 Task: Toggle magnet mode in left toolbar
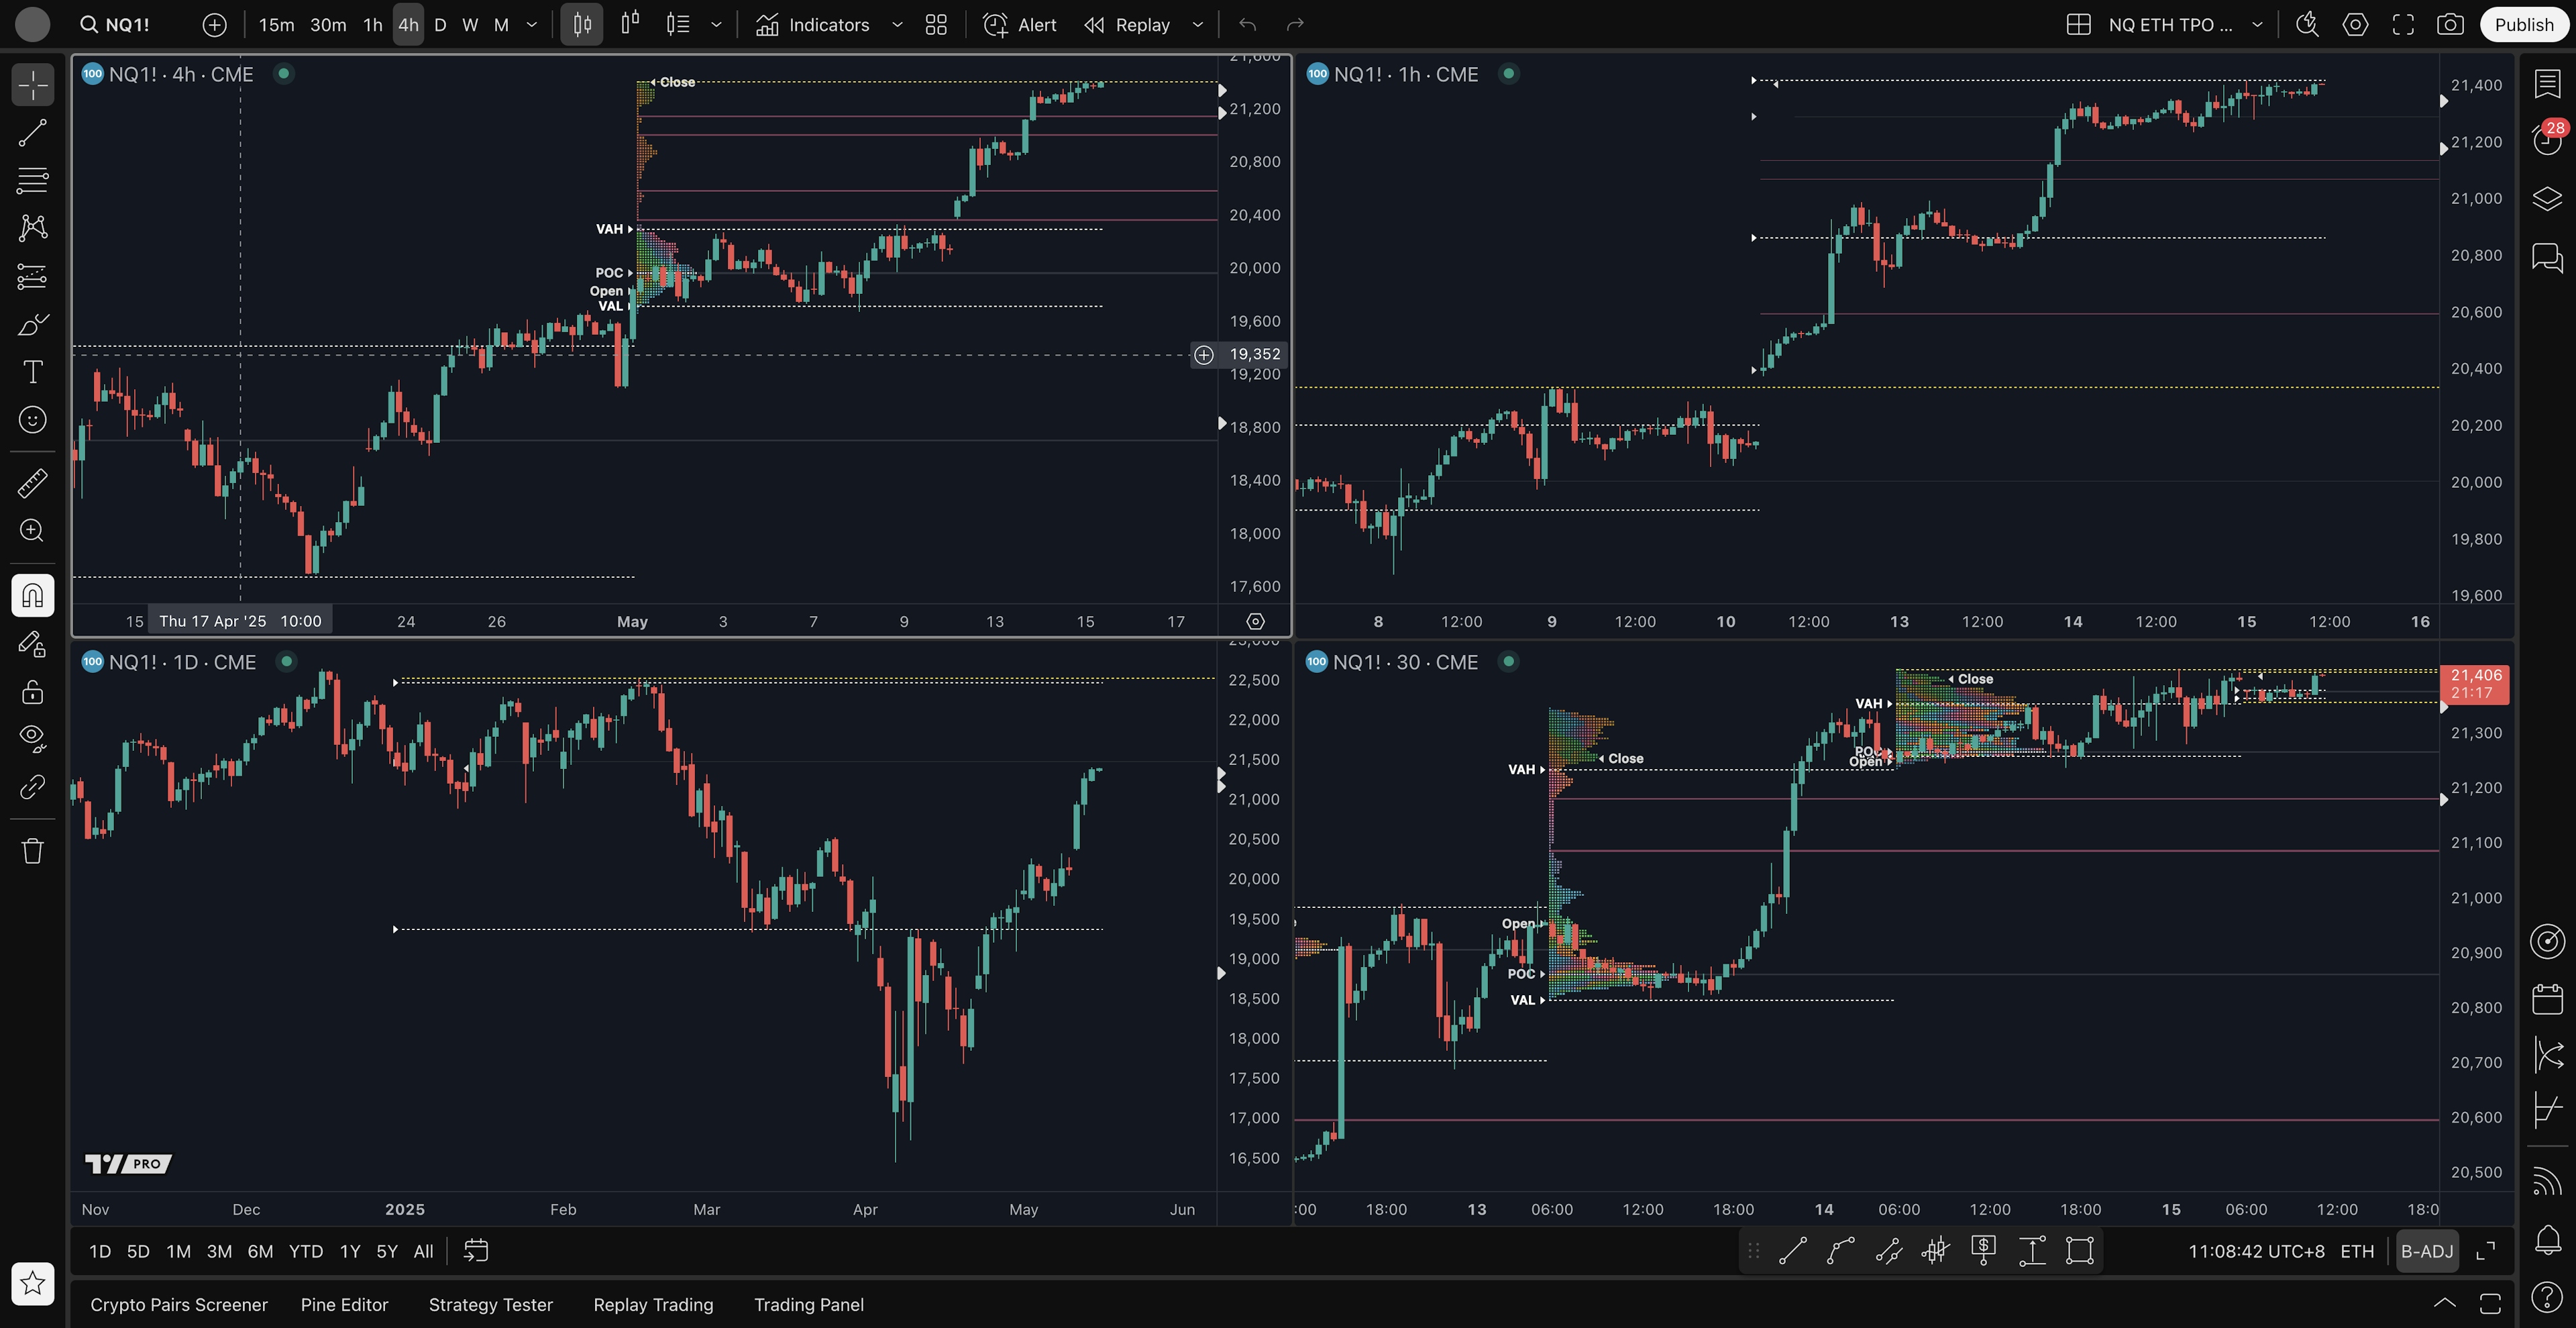pyautogui.click(x=32, y=596)
